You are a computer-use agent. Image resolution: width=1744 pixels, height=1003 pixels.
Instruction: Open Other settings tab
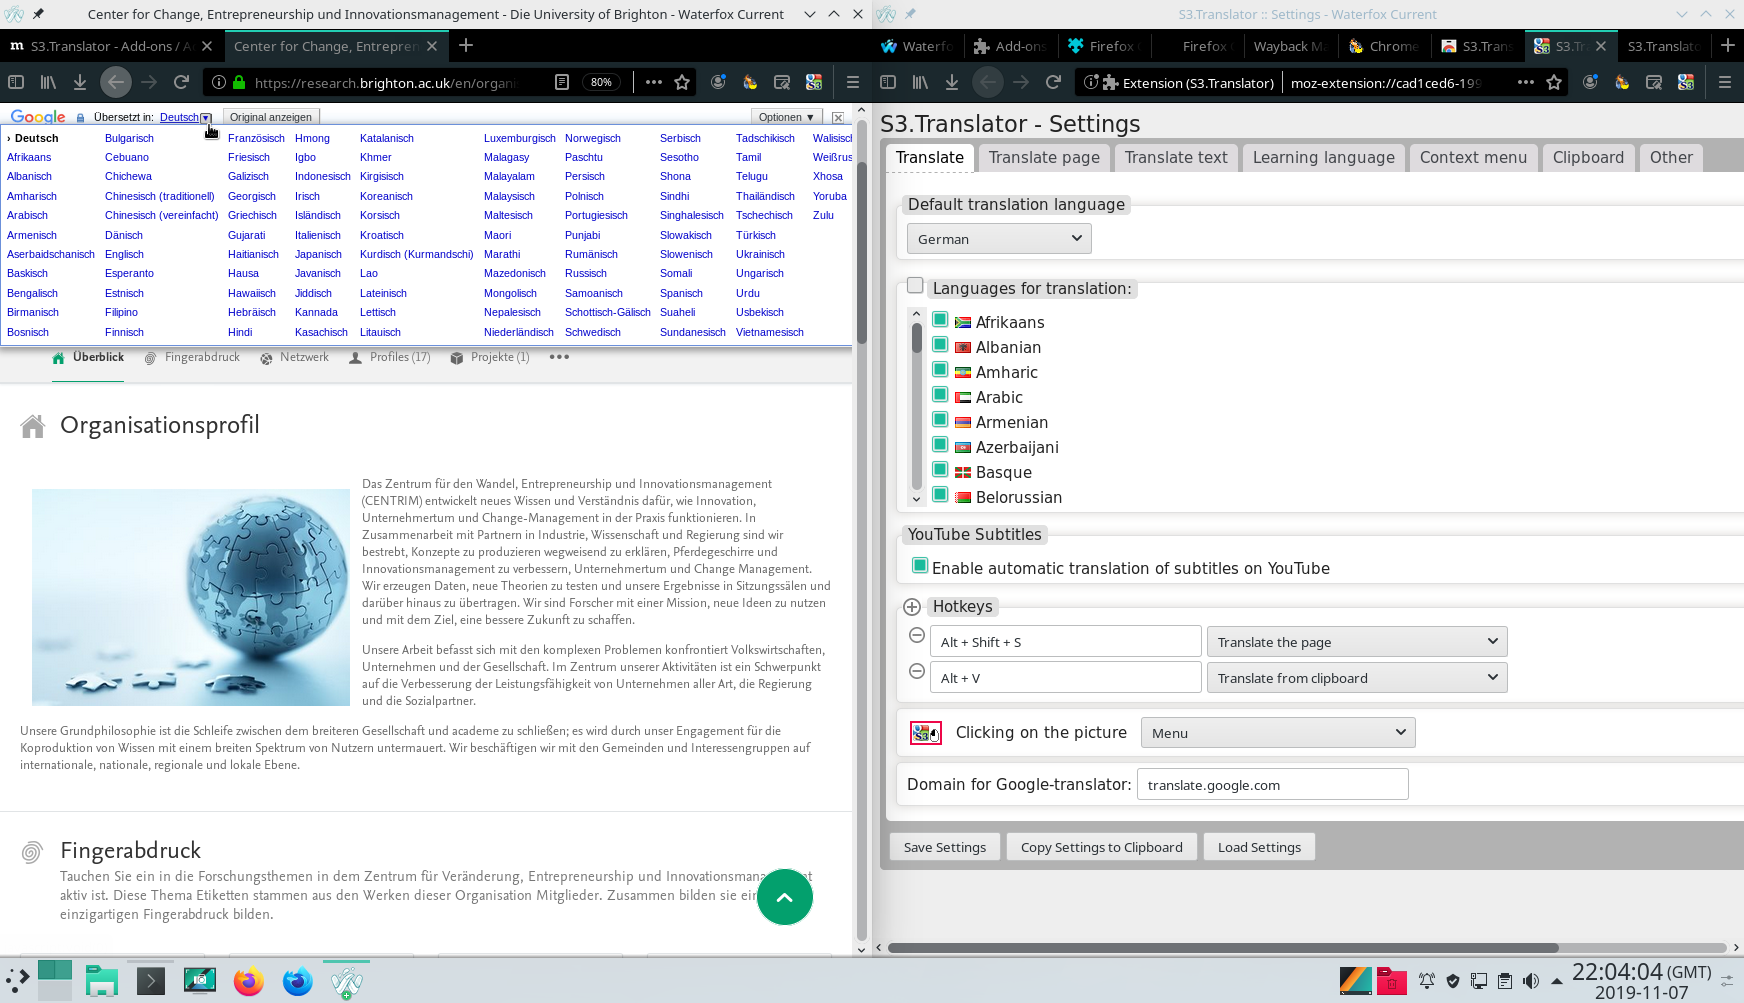(x=1671, y=158)
